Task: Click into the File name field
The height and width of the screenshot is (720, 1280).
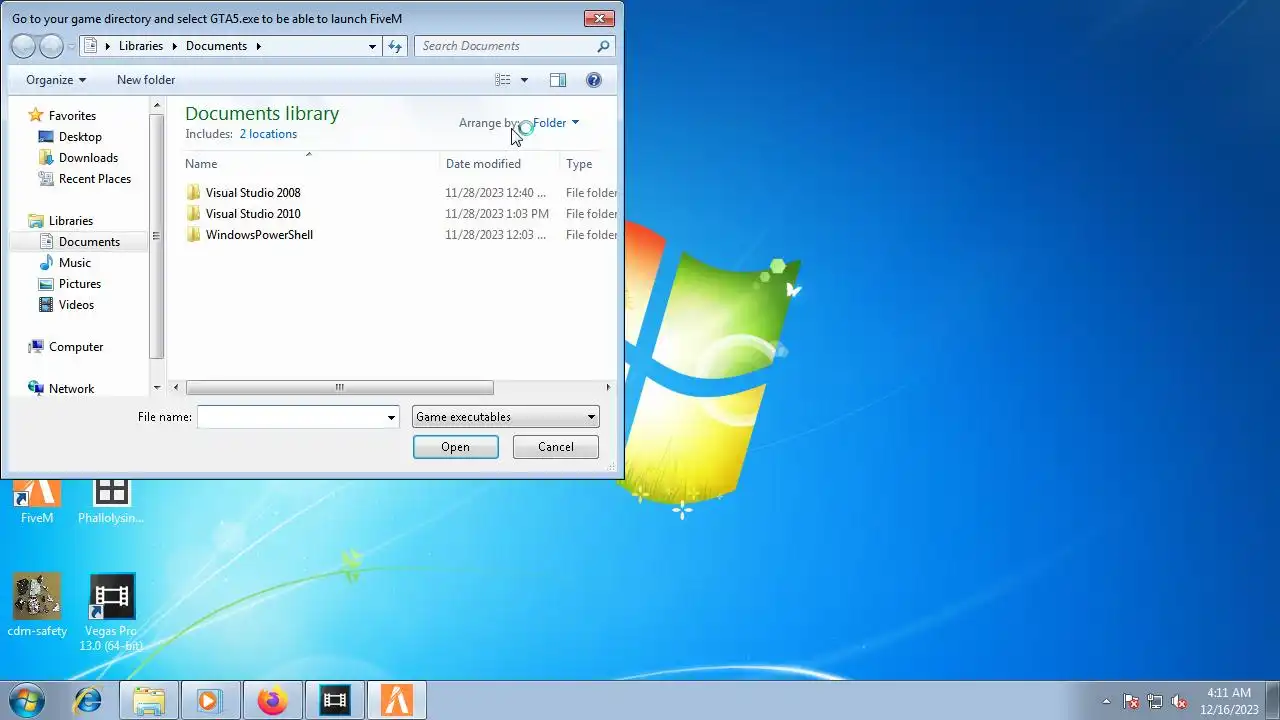Action: tap(291, 417)
